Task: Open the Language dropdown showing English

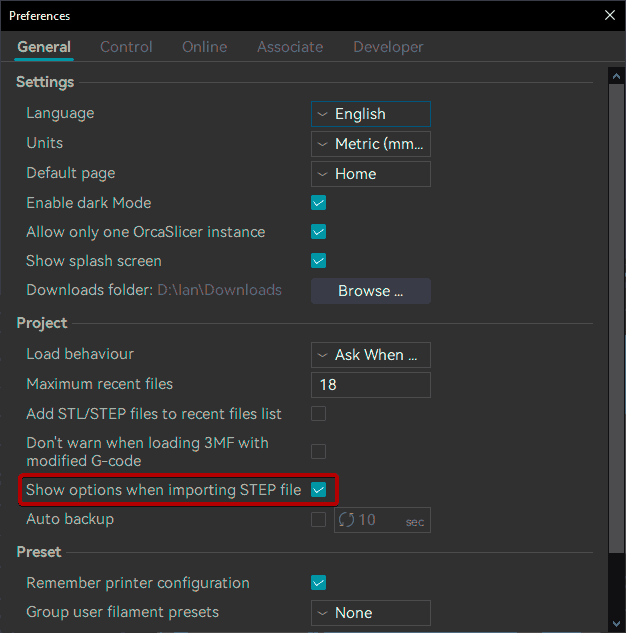Action: click(371, 114)
